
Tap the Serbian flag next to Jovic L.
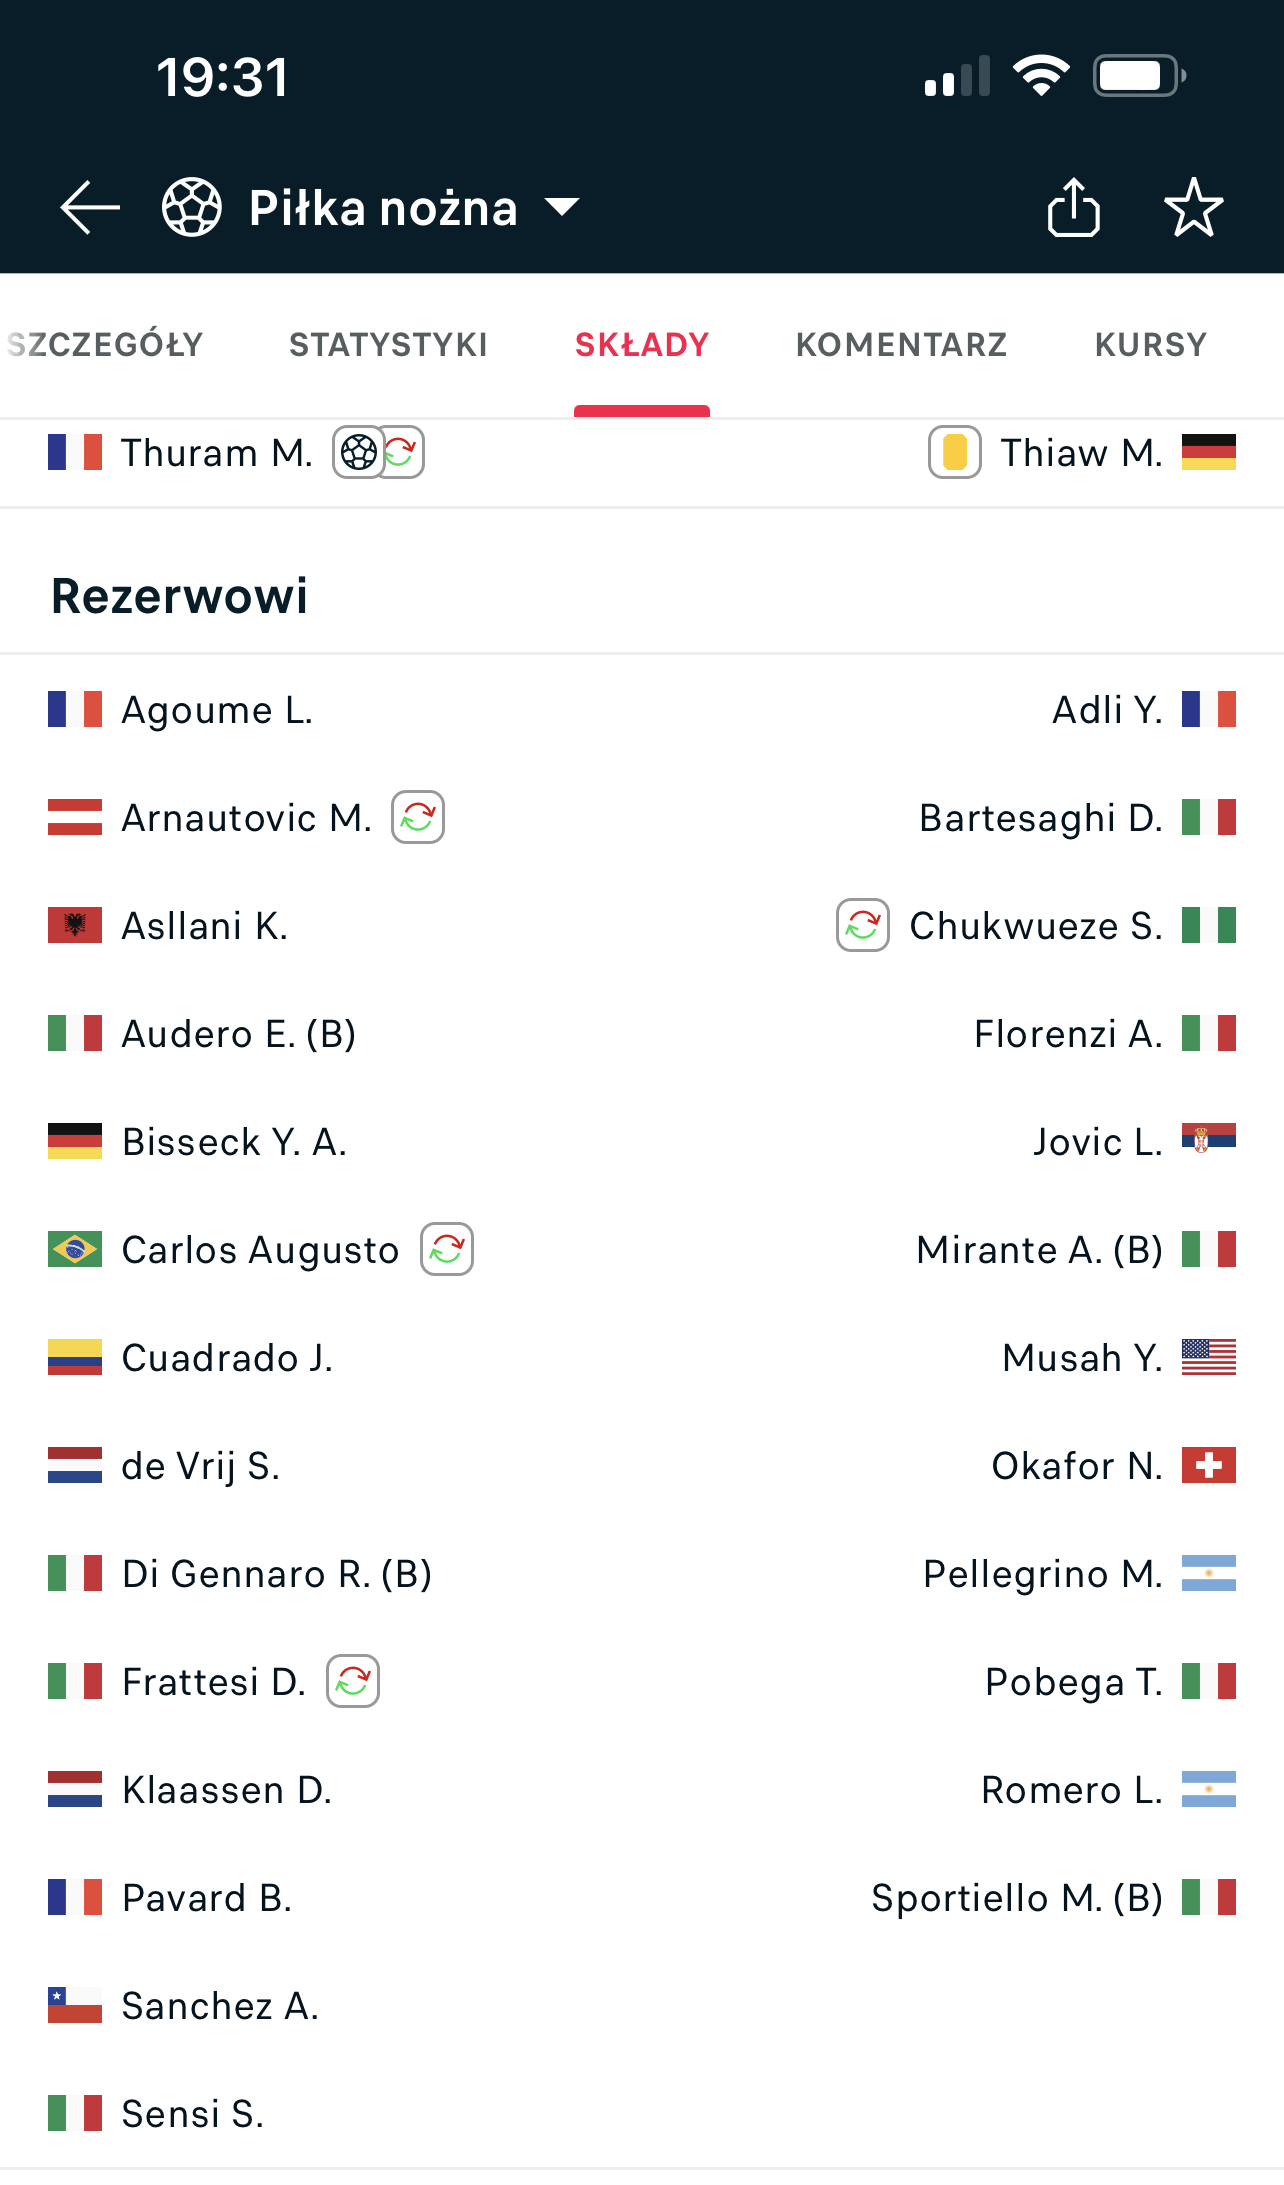tap(1208, 1140)
